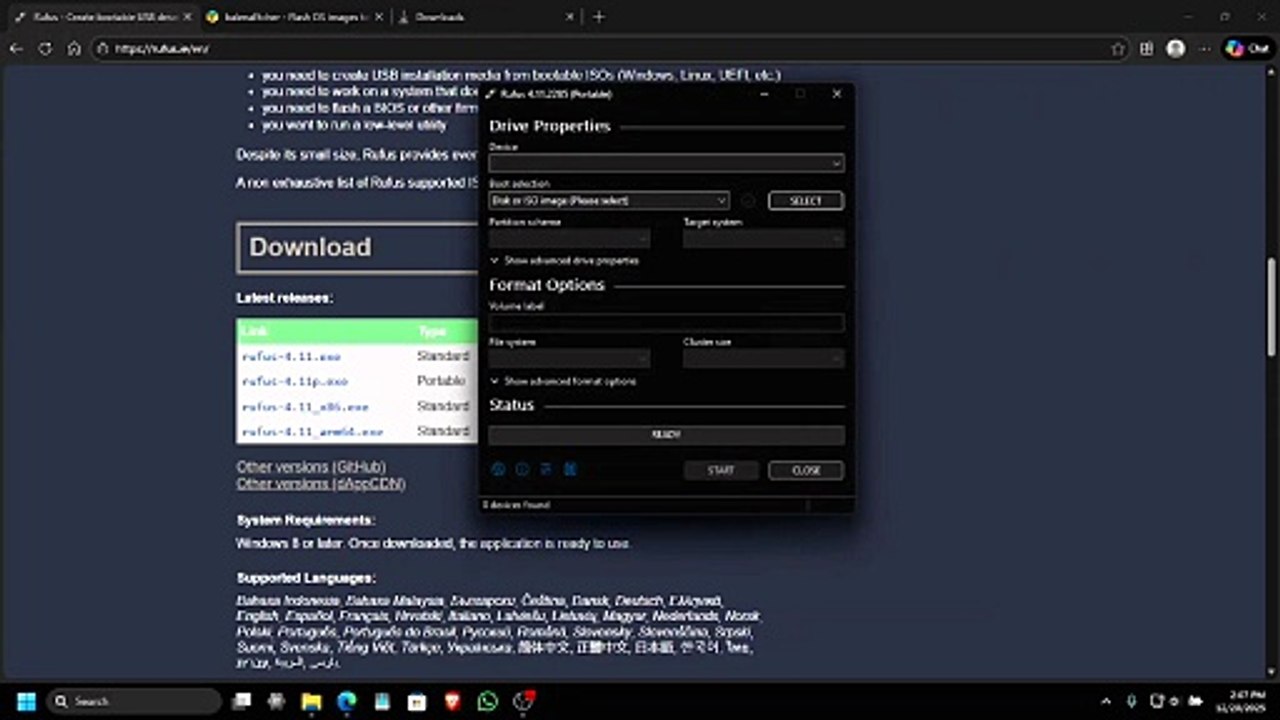Image resolution: width=1280 pixels, height=720 pixels.
Task: Click the SELECT button in Rufus
Action: point(806,201)
